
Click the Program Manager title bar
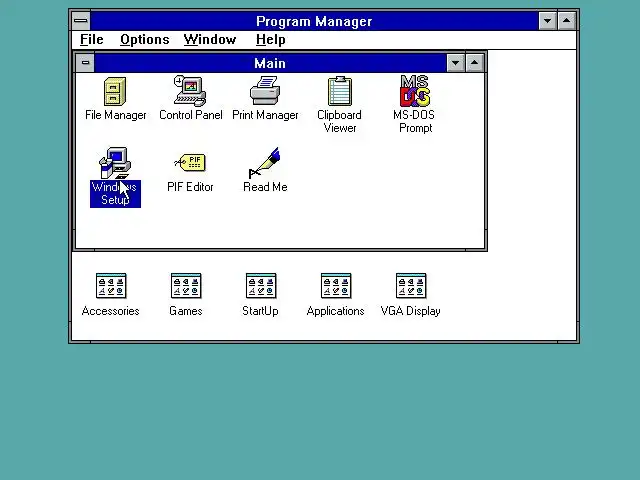314,21
